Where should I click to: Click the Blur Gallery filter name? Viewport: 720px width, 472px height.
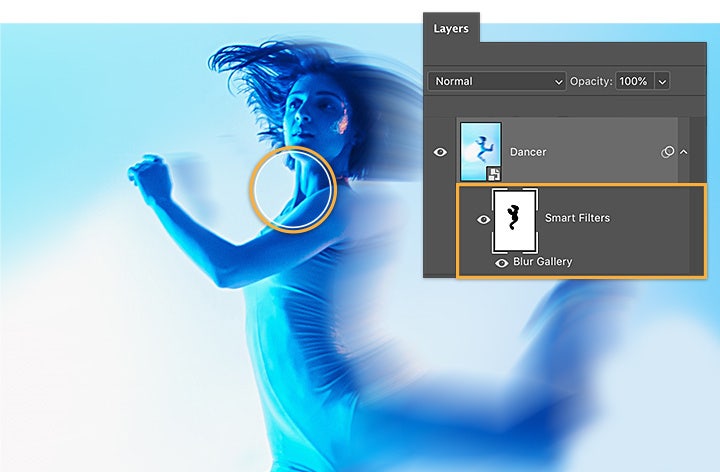pos(543,262)
